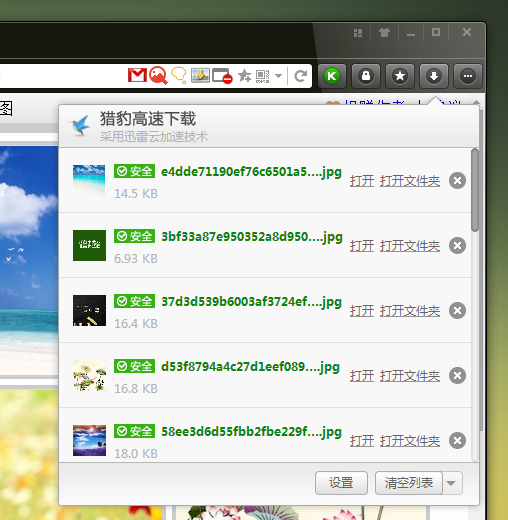508x520 pixels.
Task: Click the green thumbnail of 3bf33a87e950 file
Action: tap(89, 245)
